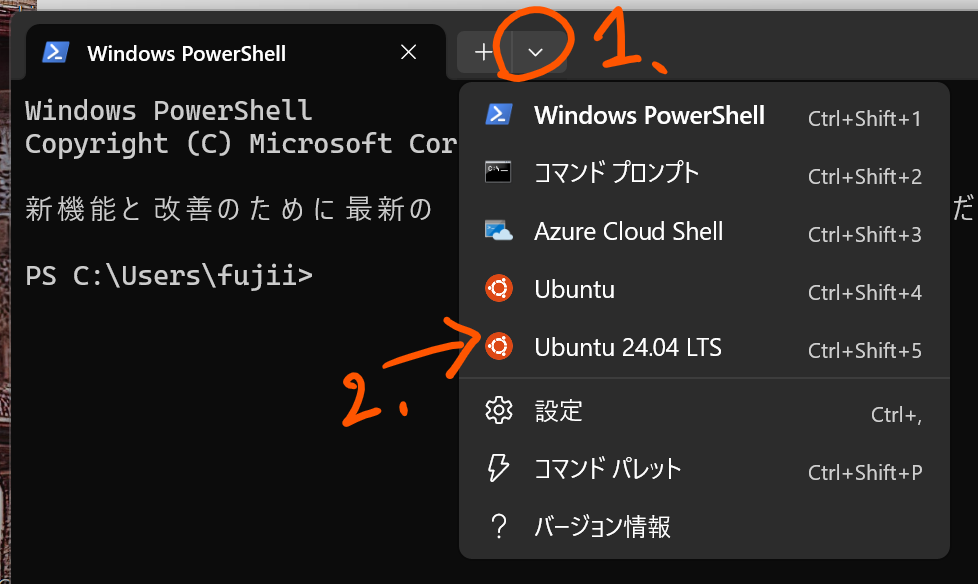The image size is (978, 584).
Task: Open the new tab dropdown chevron
Action: (537, 52)
